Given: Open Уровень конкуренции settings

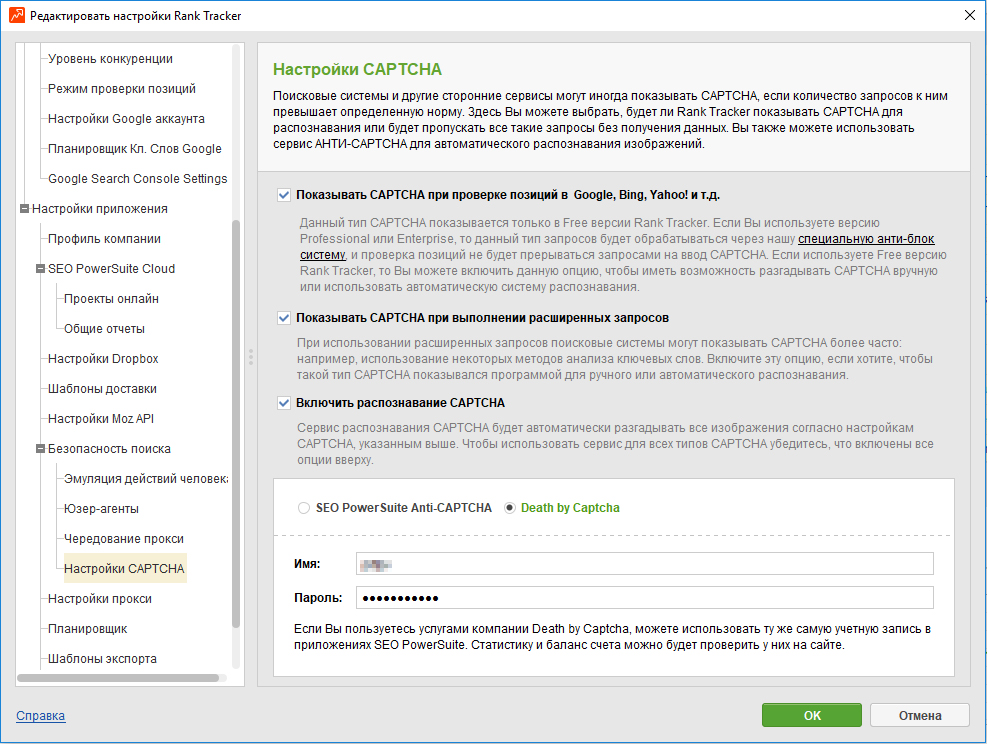Looking at the screenshot, I should (110, 59).
